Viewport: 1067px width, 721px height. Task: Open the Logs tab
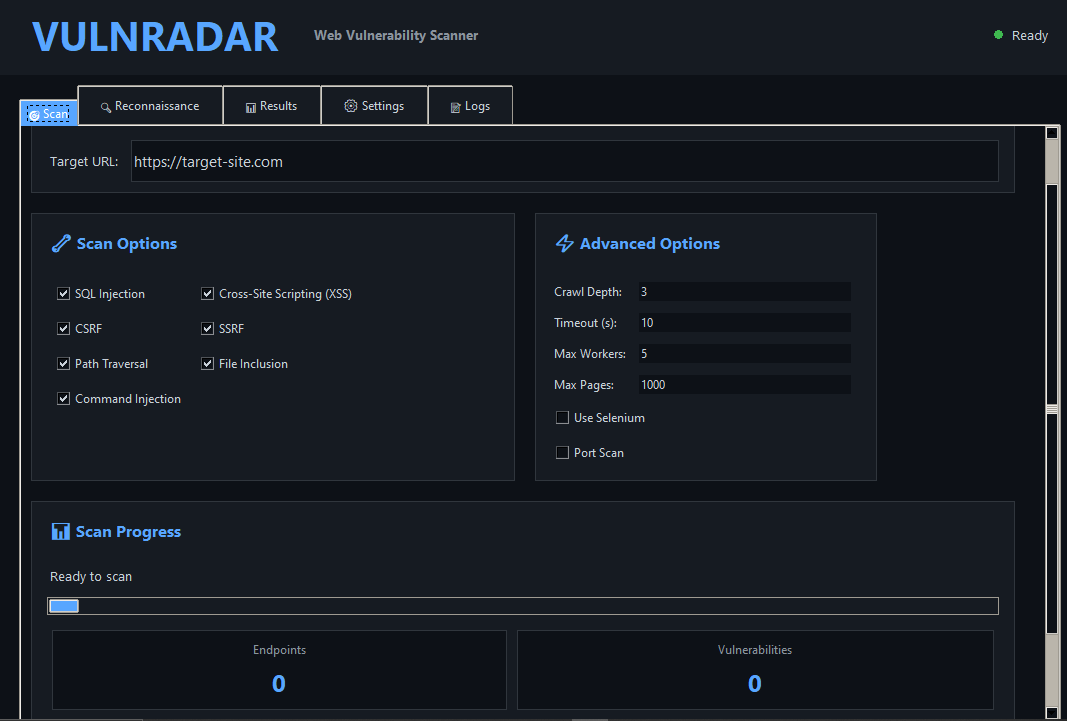click(470, 106)
